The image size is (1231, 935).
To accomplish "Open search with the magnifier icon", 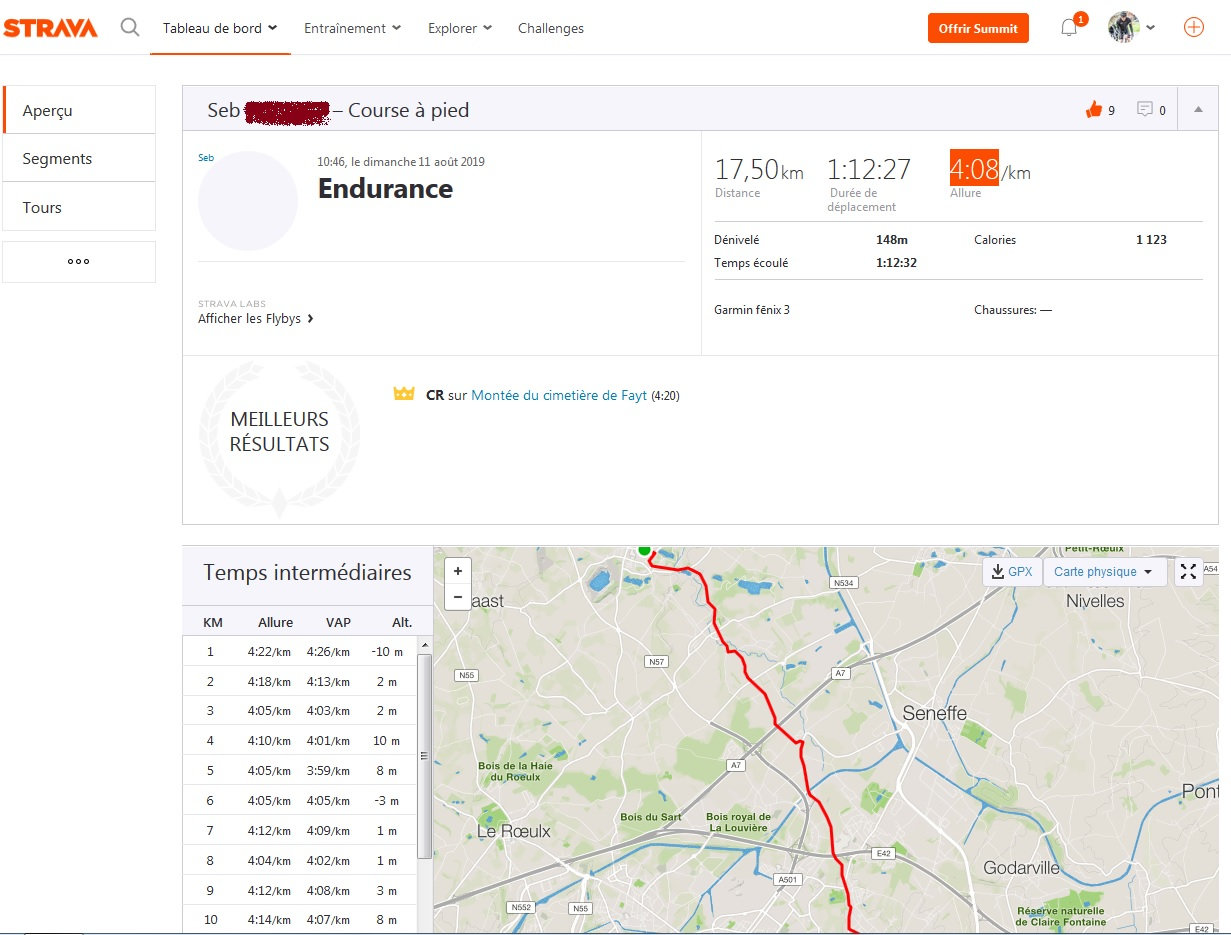I will [x=130, y=27].
